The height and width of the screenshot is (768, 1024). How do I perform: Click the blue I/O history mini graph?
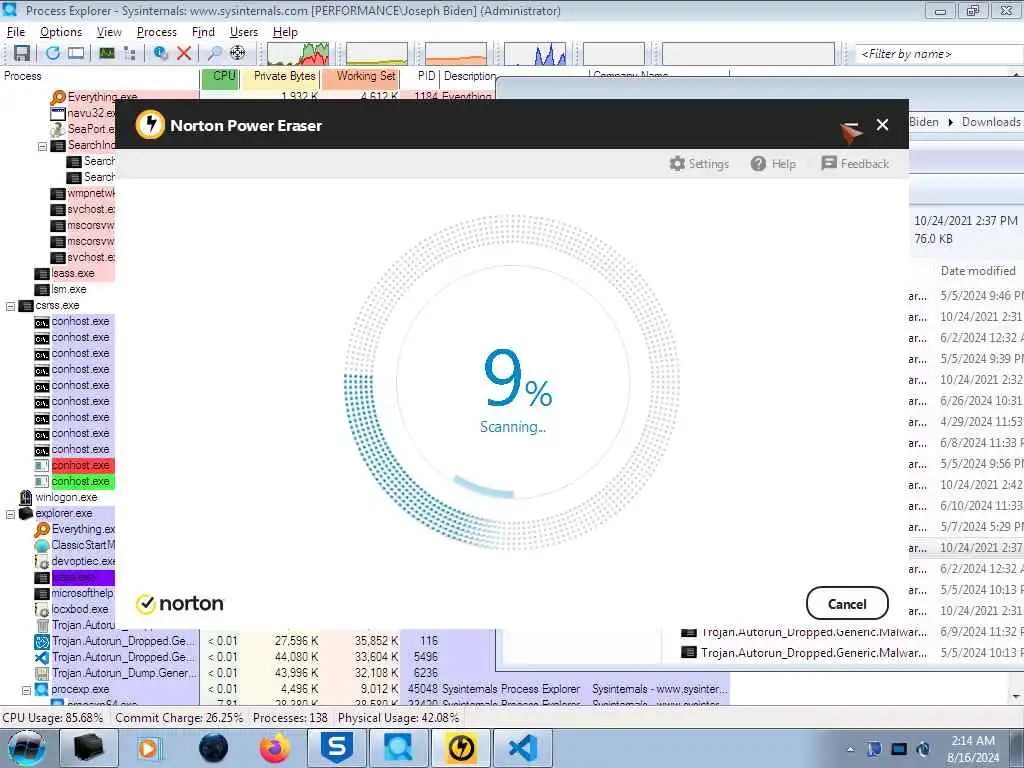(536, 54)
